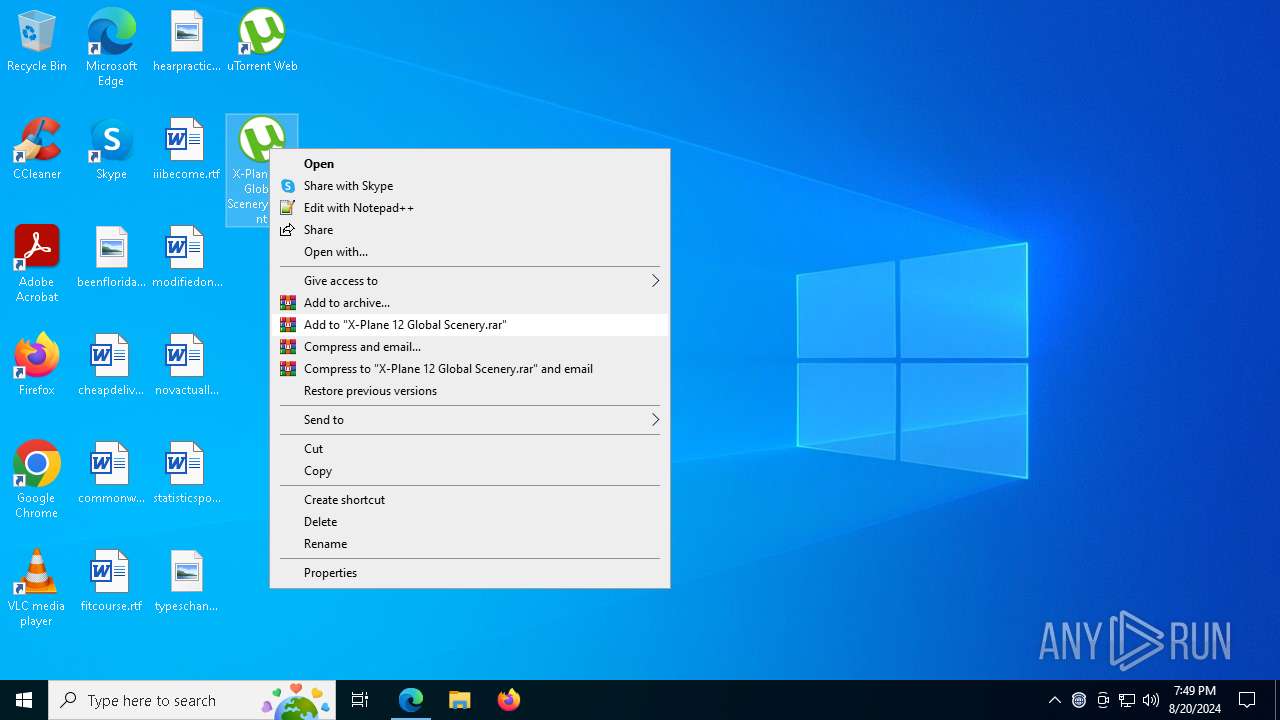Screen dimensions: 1280x720
Task: Open File Explorer from the taskbar
Action: pos(459,700)
